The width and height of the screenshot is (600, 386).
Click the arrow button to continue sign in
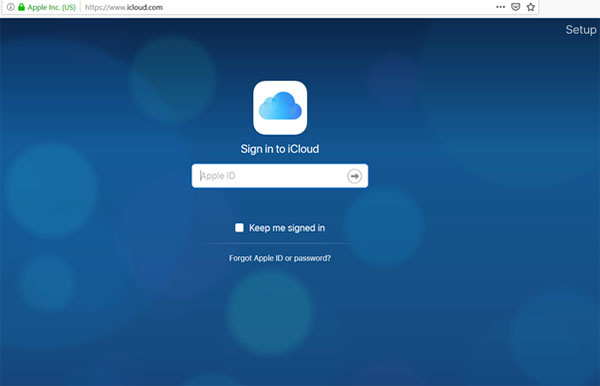coord(354,176)
